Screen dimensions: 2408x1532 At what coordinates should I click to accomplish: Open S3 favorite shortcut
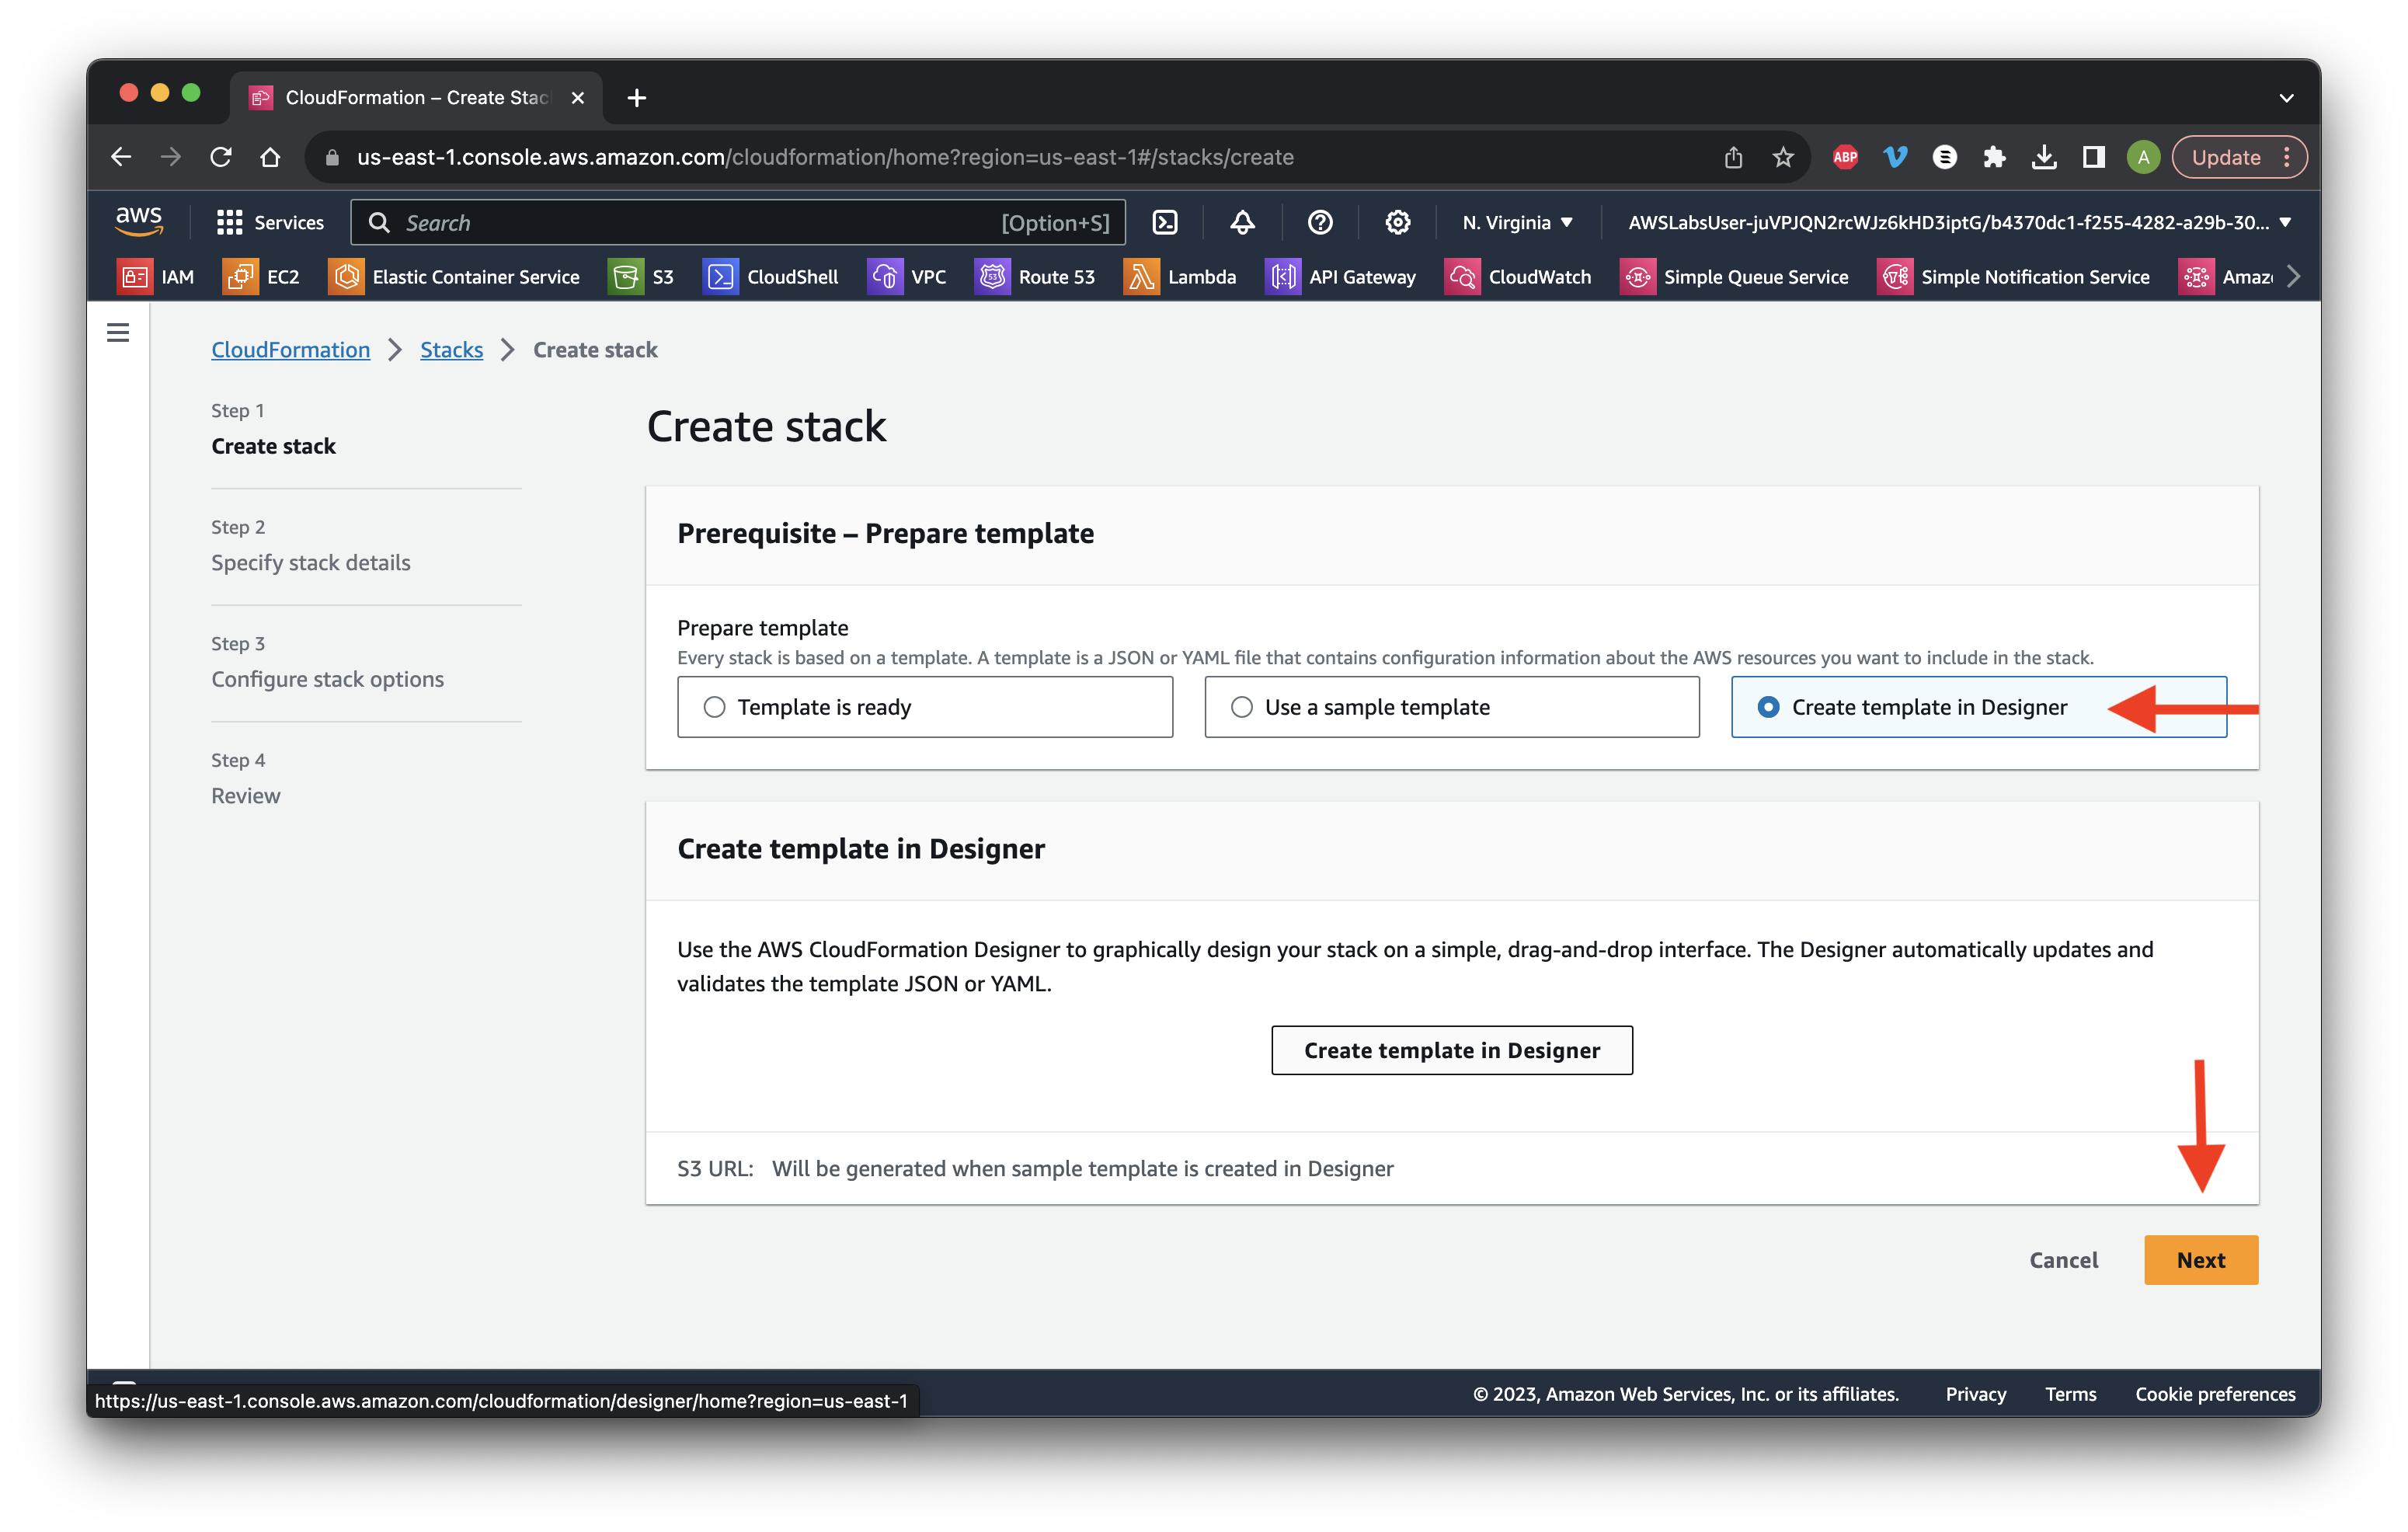[642, 277]
